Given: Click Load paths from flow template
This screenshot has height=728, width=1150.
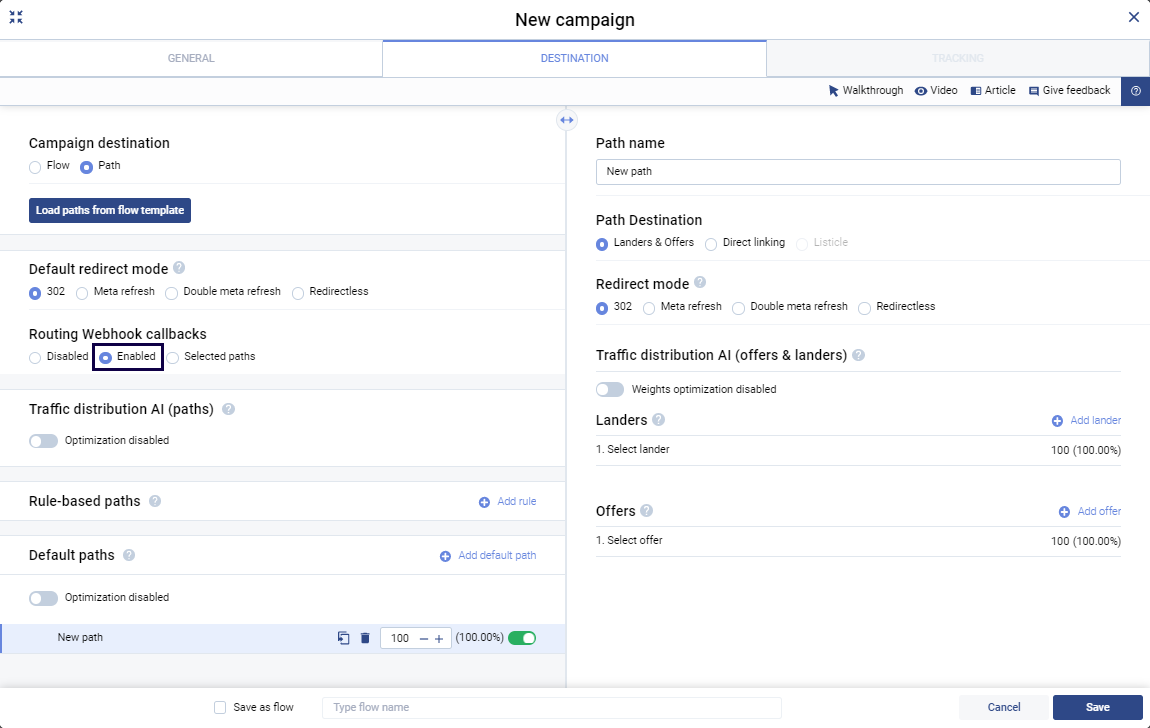Looking at the screenshot, I should click(110, 210).
